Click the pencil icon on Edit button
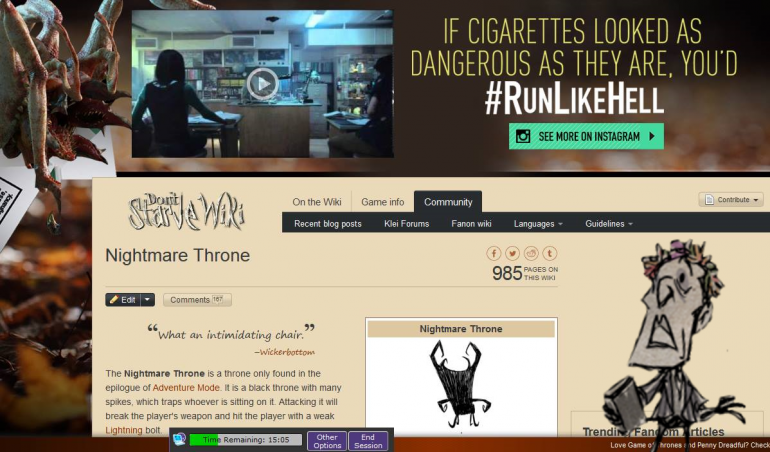 pos(114,300)
